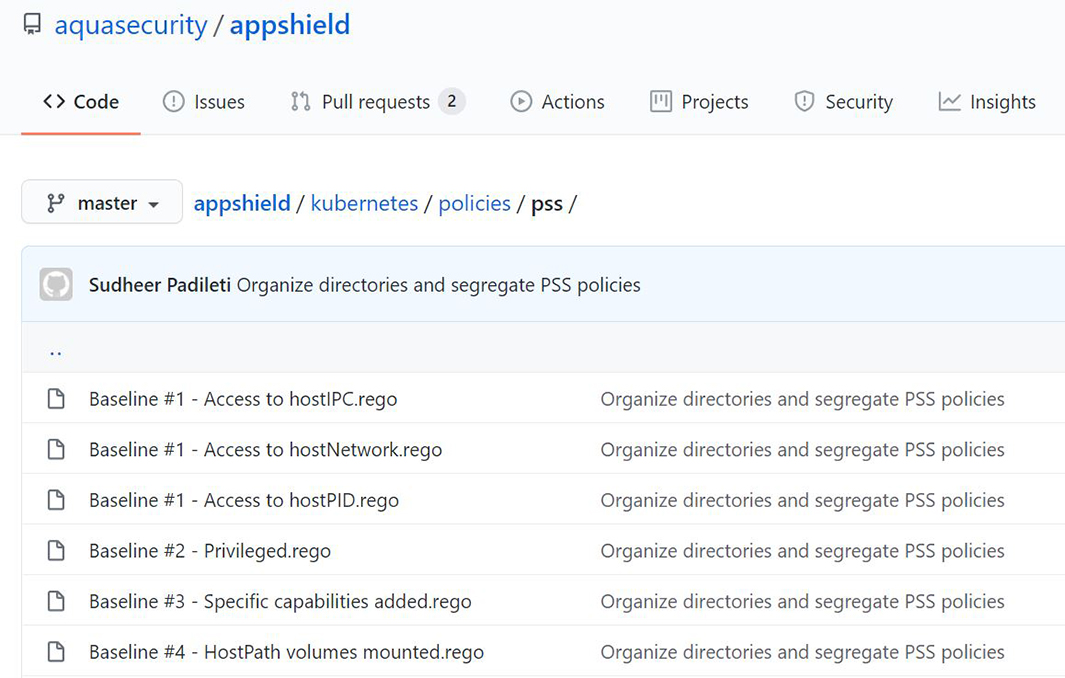Click Sudheer Padileti's avatar image
Image resolution: width=1065 pixels, height=678 pixels.
coord(56,285)
